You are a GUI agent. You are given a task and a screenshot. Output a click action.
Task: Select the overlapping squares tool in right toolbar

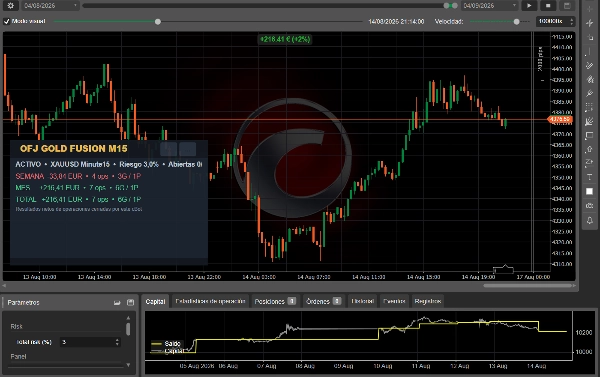590,38
